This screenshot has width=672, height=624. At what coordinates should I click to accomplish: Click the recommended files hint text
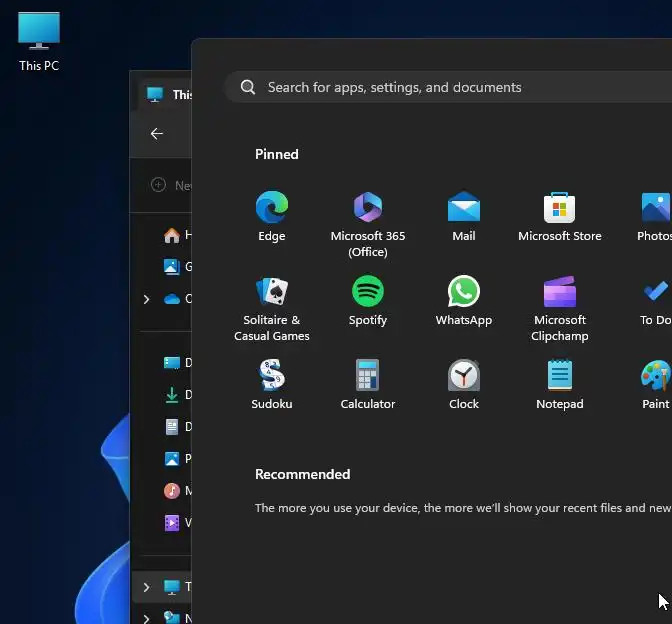pyautogui.click(x=463, y=508)
